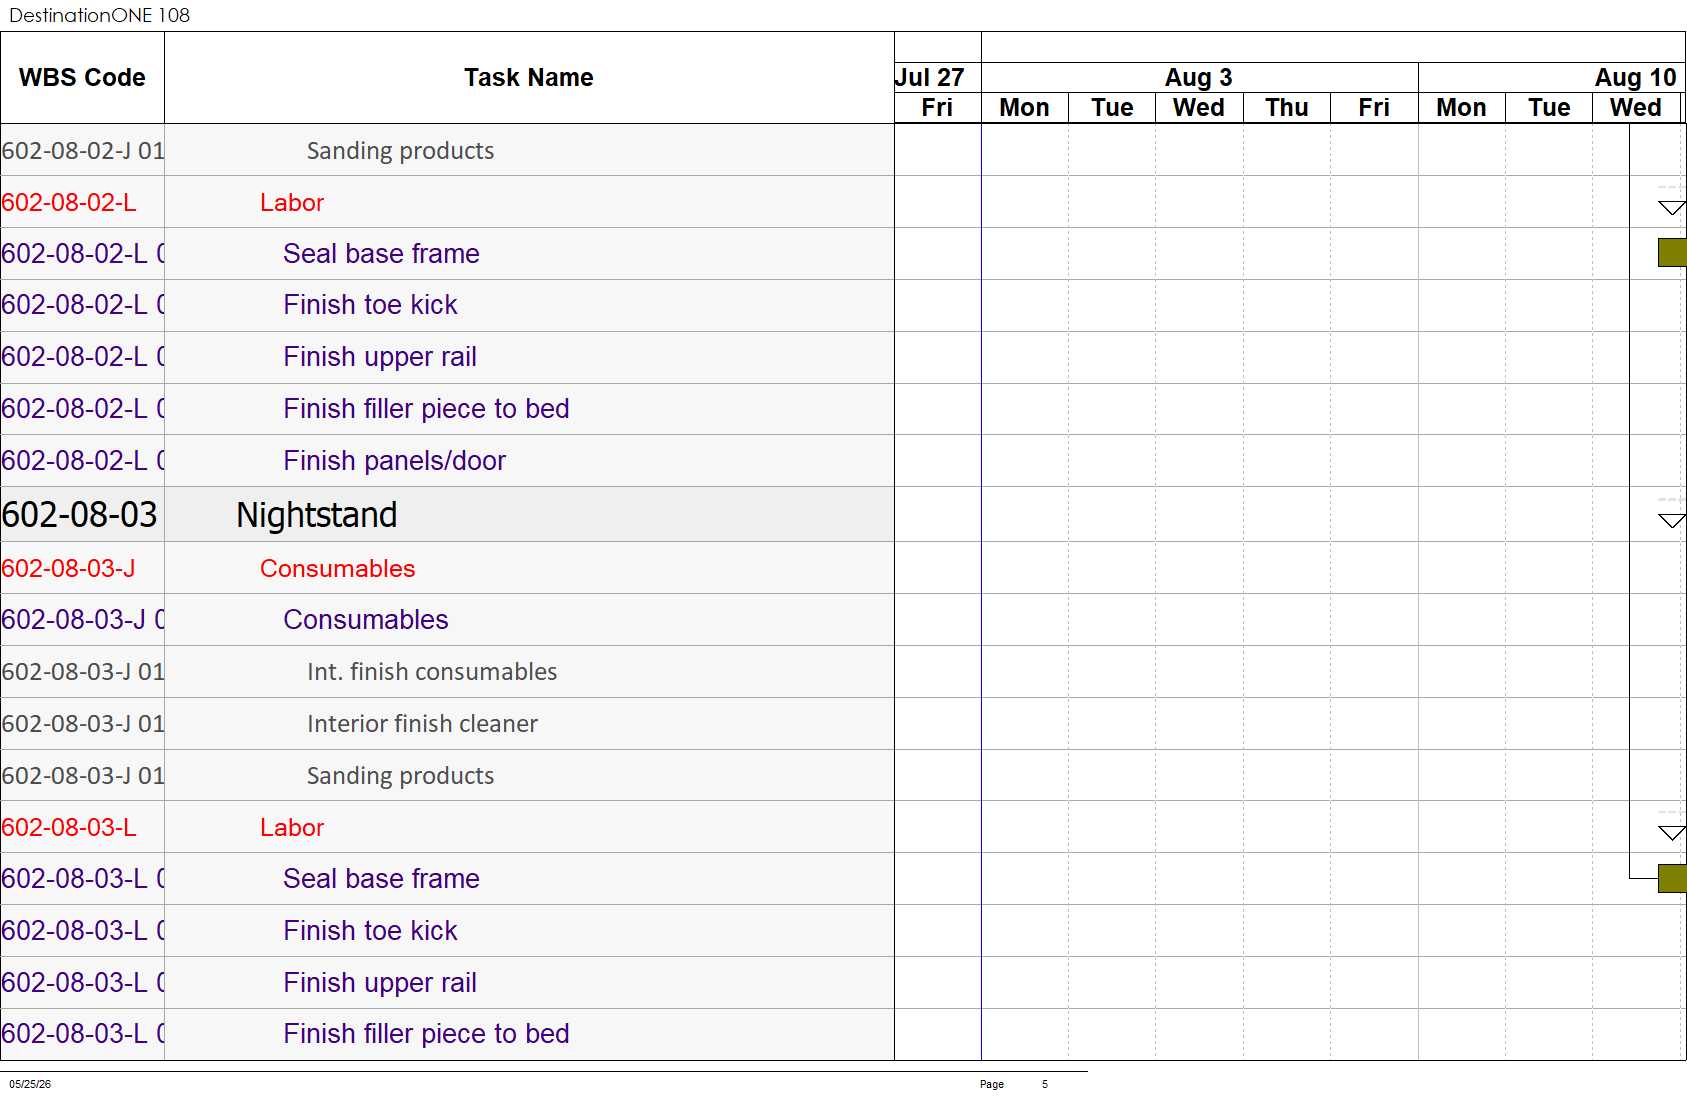1687x1097 pixels.
Task: Select Sanding products under 602-08-02-J
Action: coord(447,151)
